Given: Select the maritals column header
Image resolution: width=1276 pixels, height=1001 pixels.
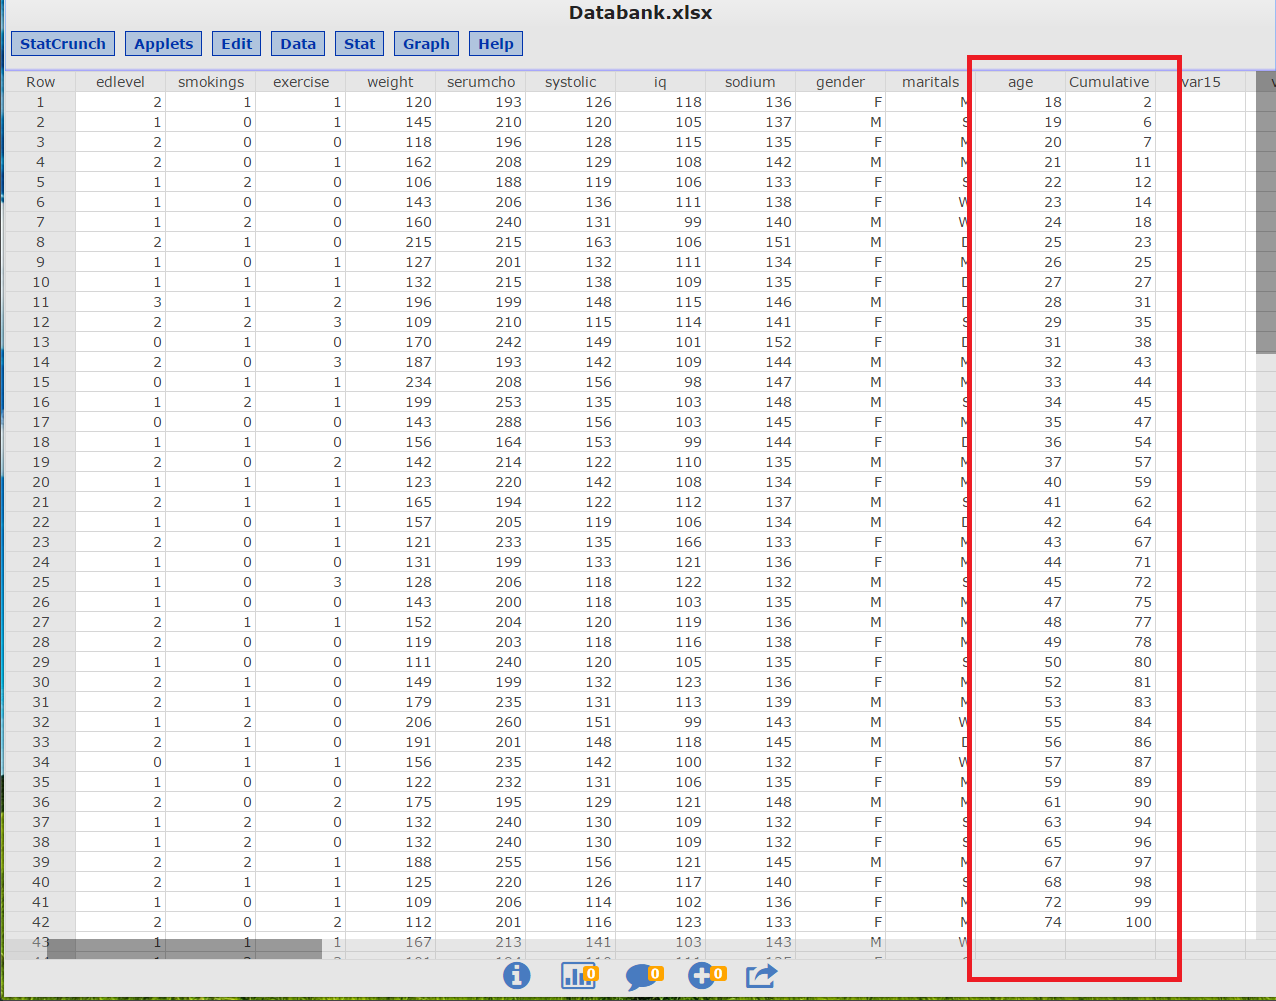Looking at the screenshot, I should (930, 82).
